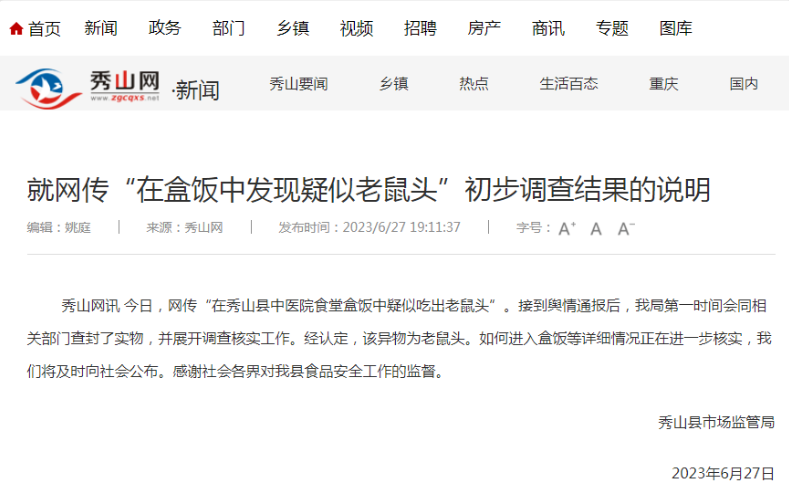Image resolution: width=789 pixels, height=502 pixels.
Task: Open the 新闻 top menu item
Action: (x=101, y=28)
